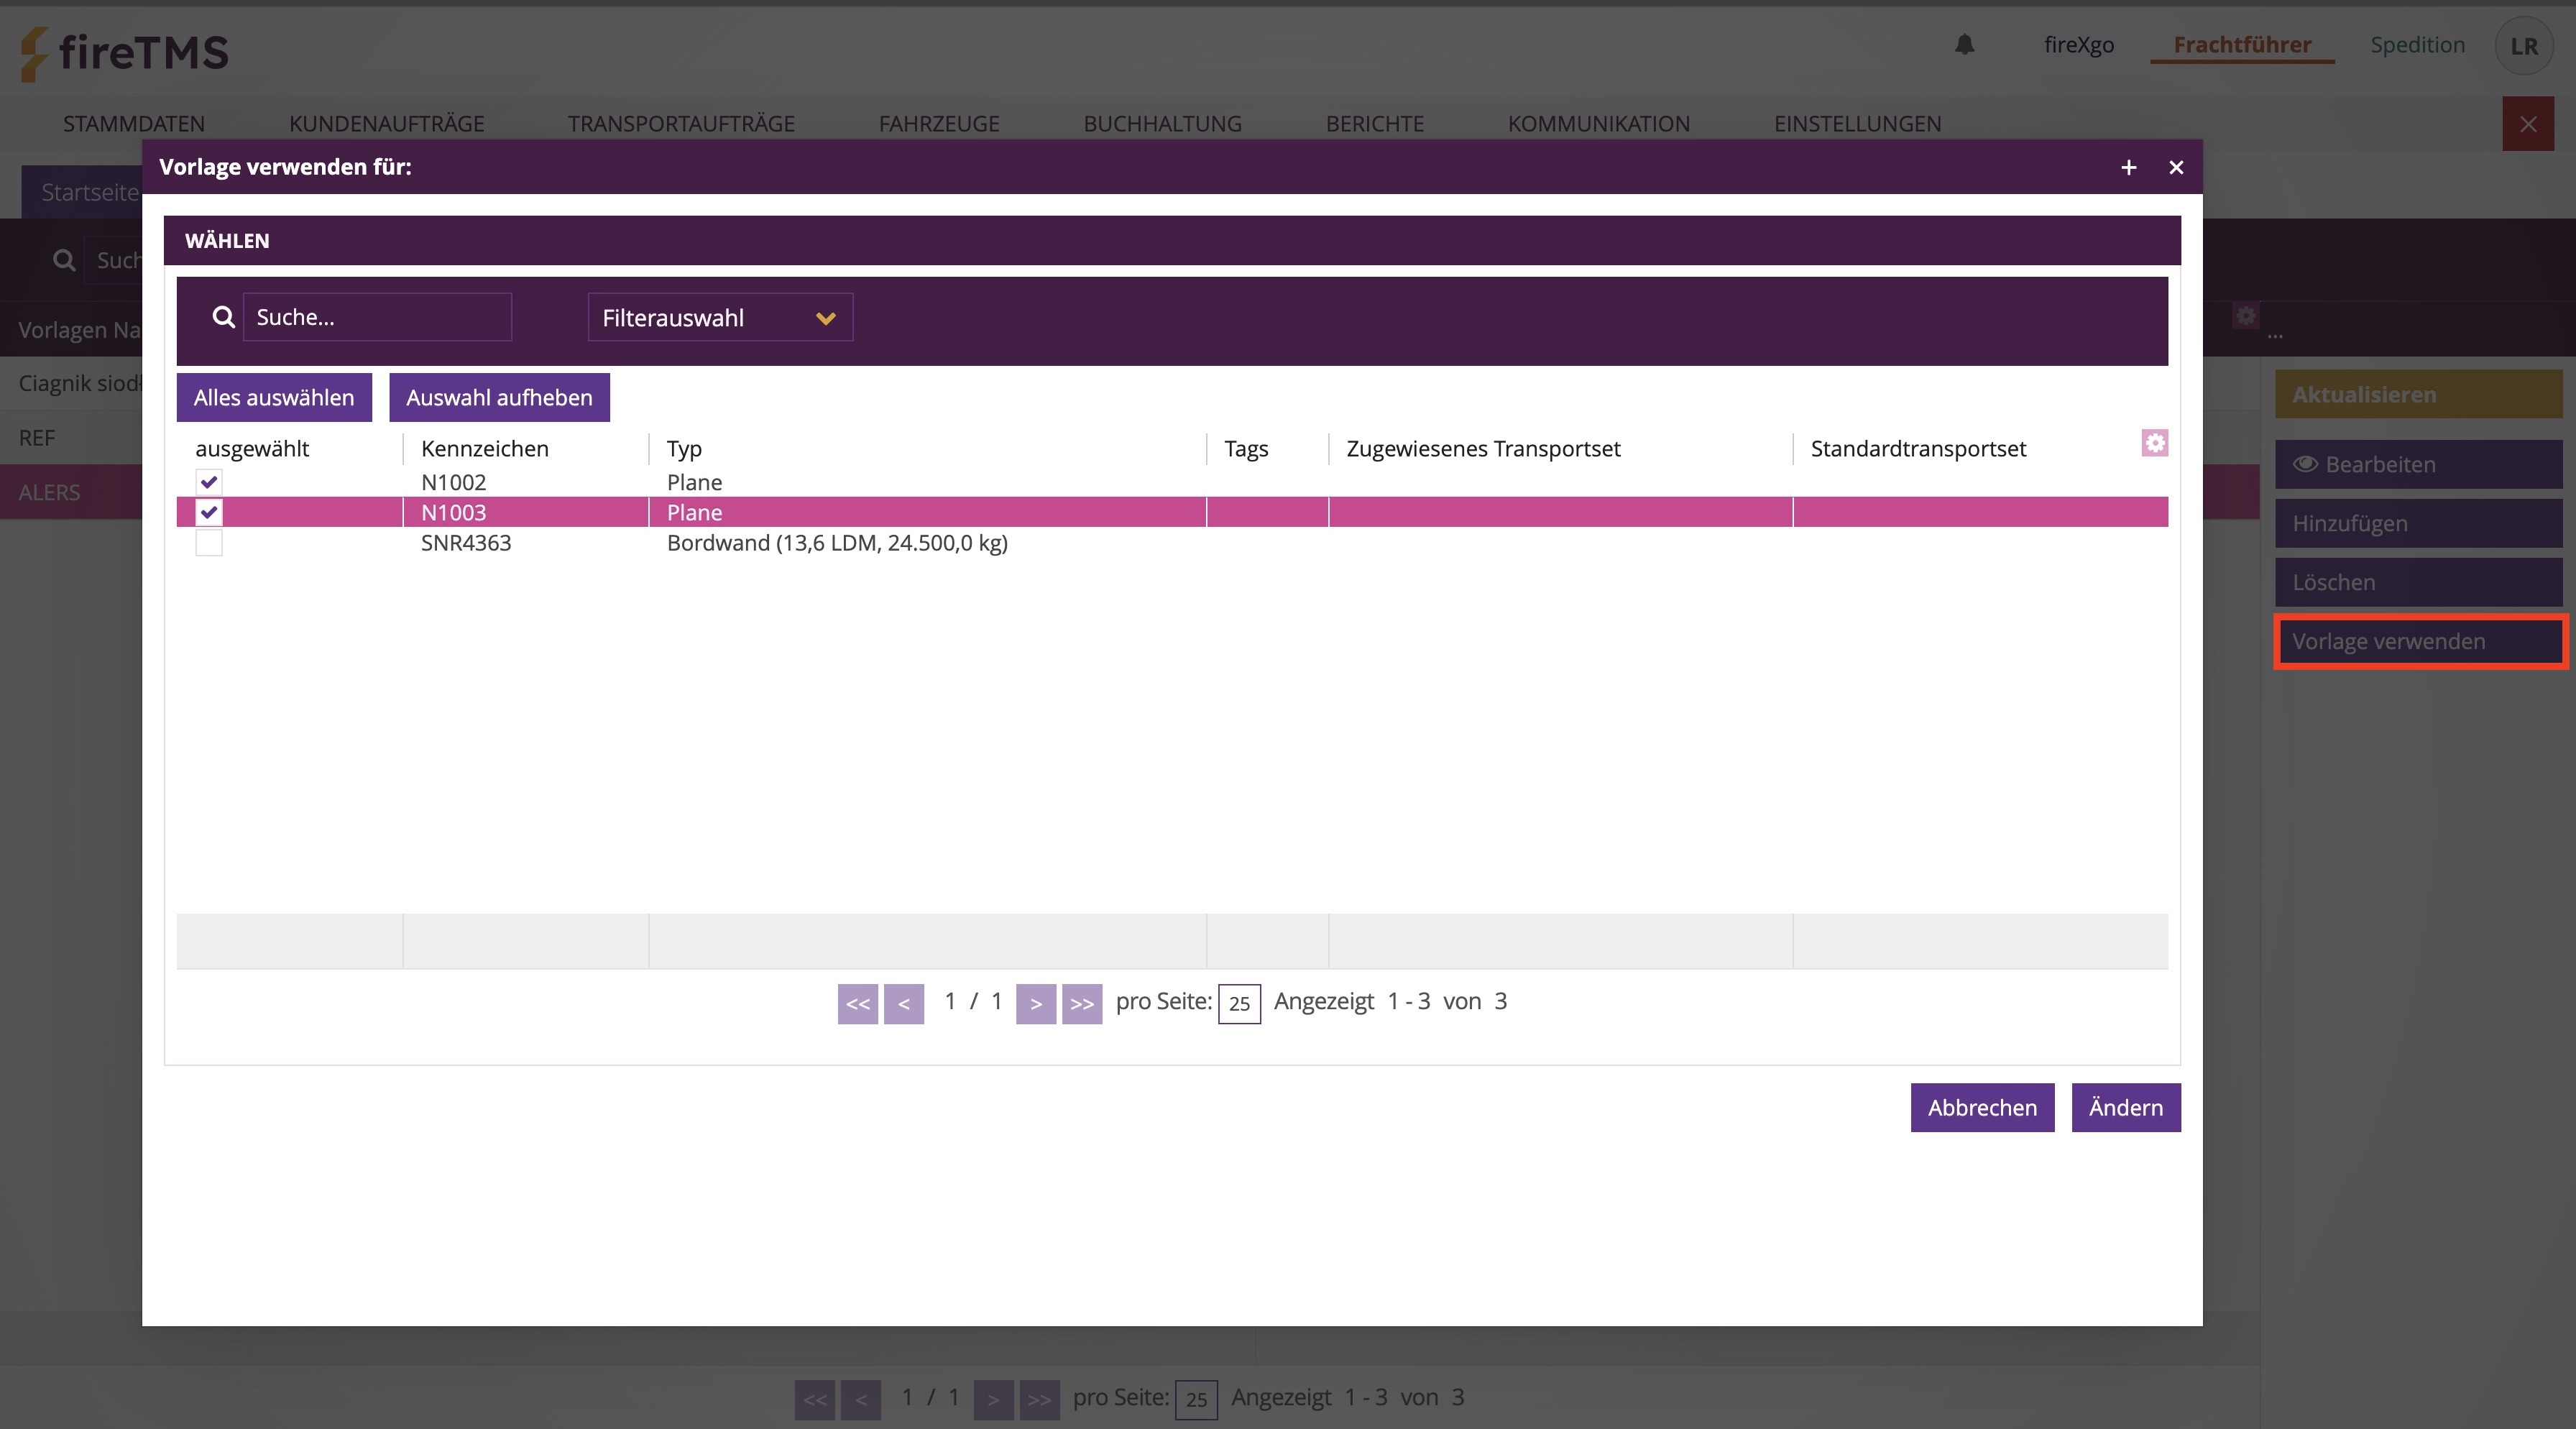Go to last page with >> button

(x=1081, y=1003)
